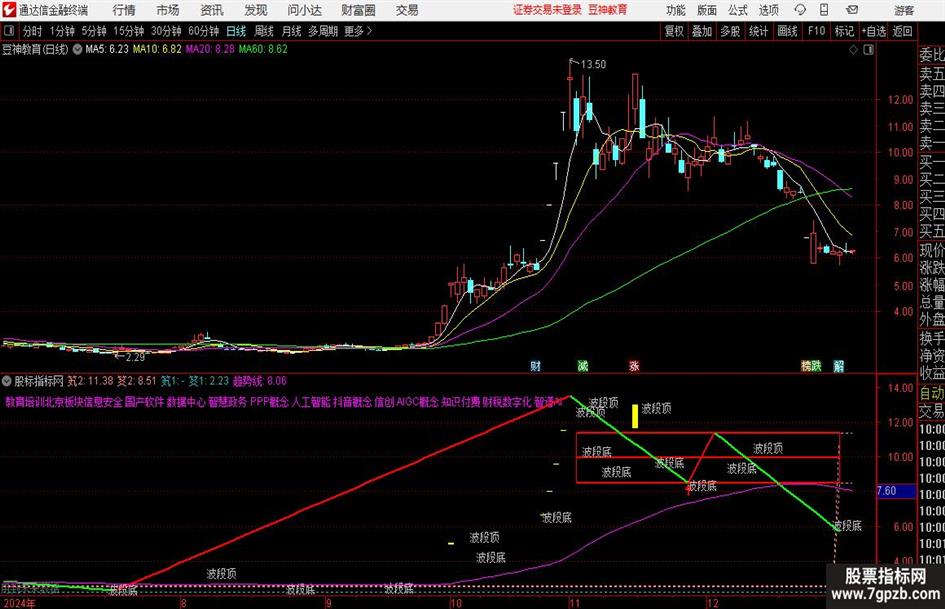This screenshot has height=609, width=945.
Task: Click the 2.29 low price label
Action: [x=135, y=357]
